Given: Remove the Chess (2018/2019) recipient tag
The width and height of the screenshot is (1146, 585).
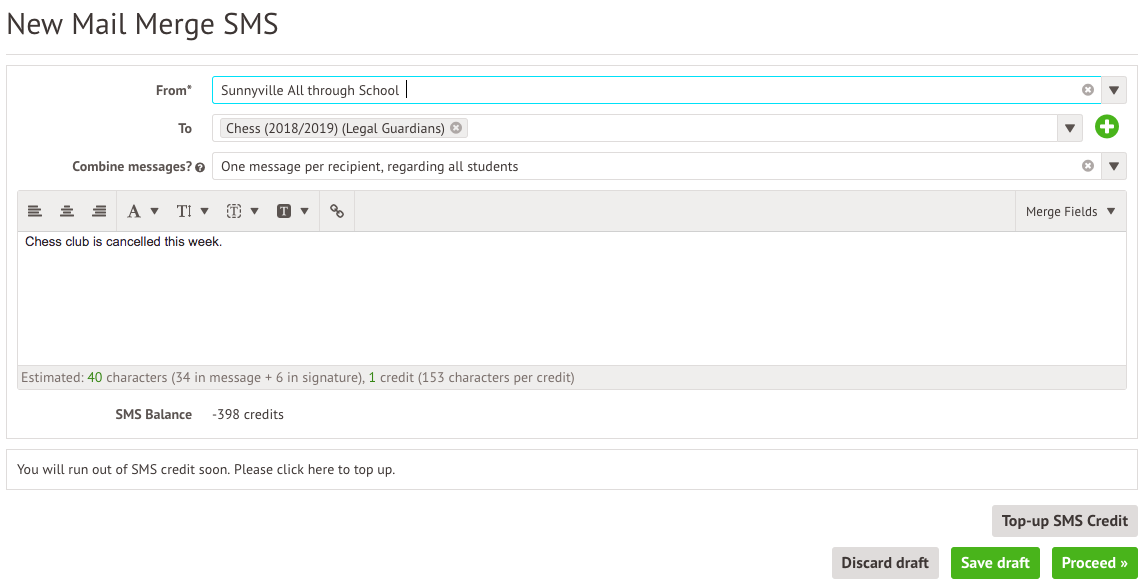Looking at the screenshot, I should pos(456,128).
